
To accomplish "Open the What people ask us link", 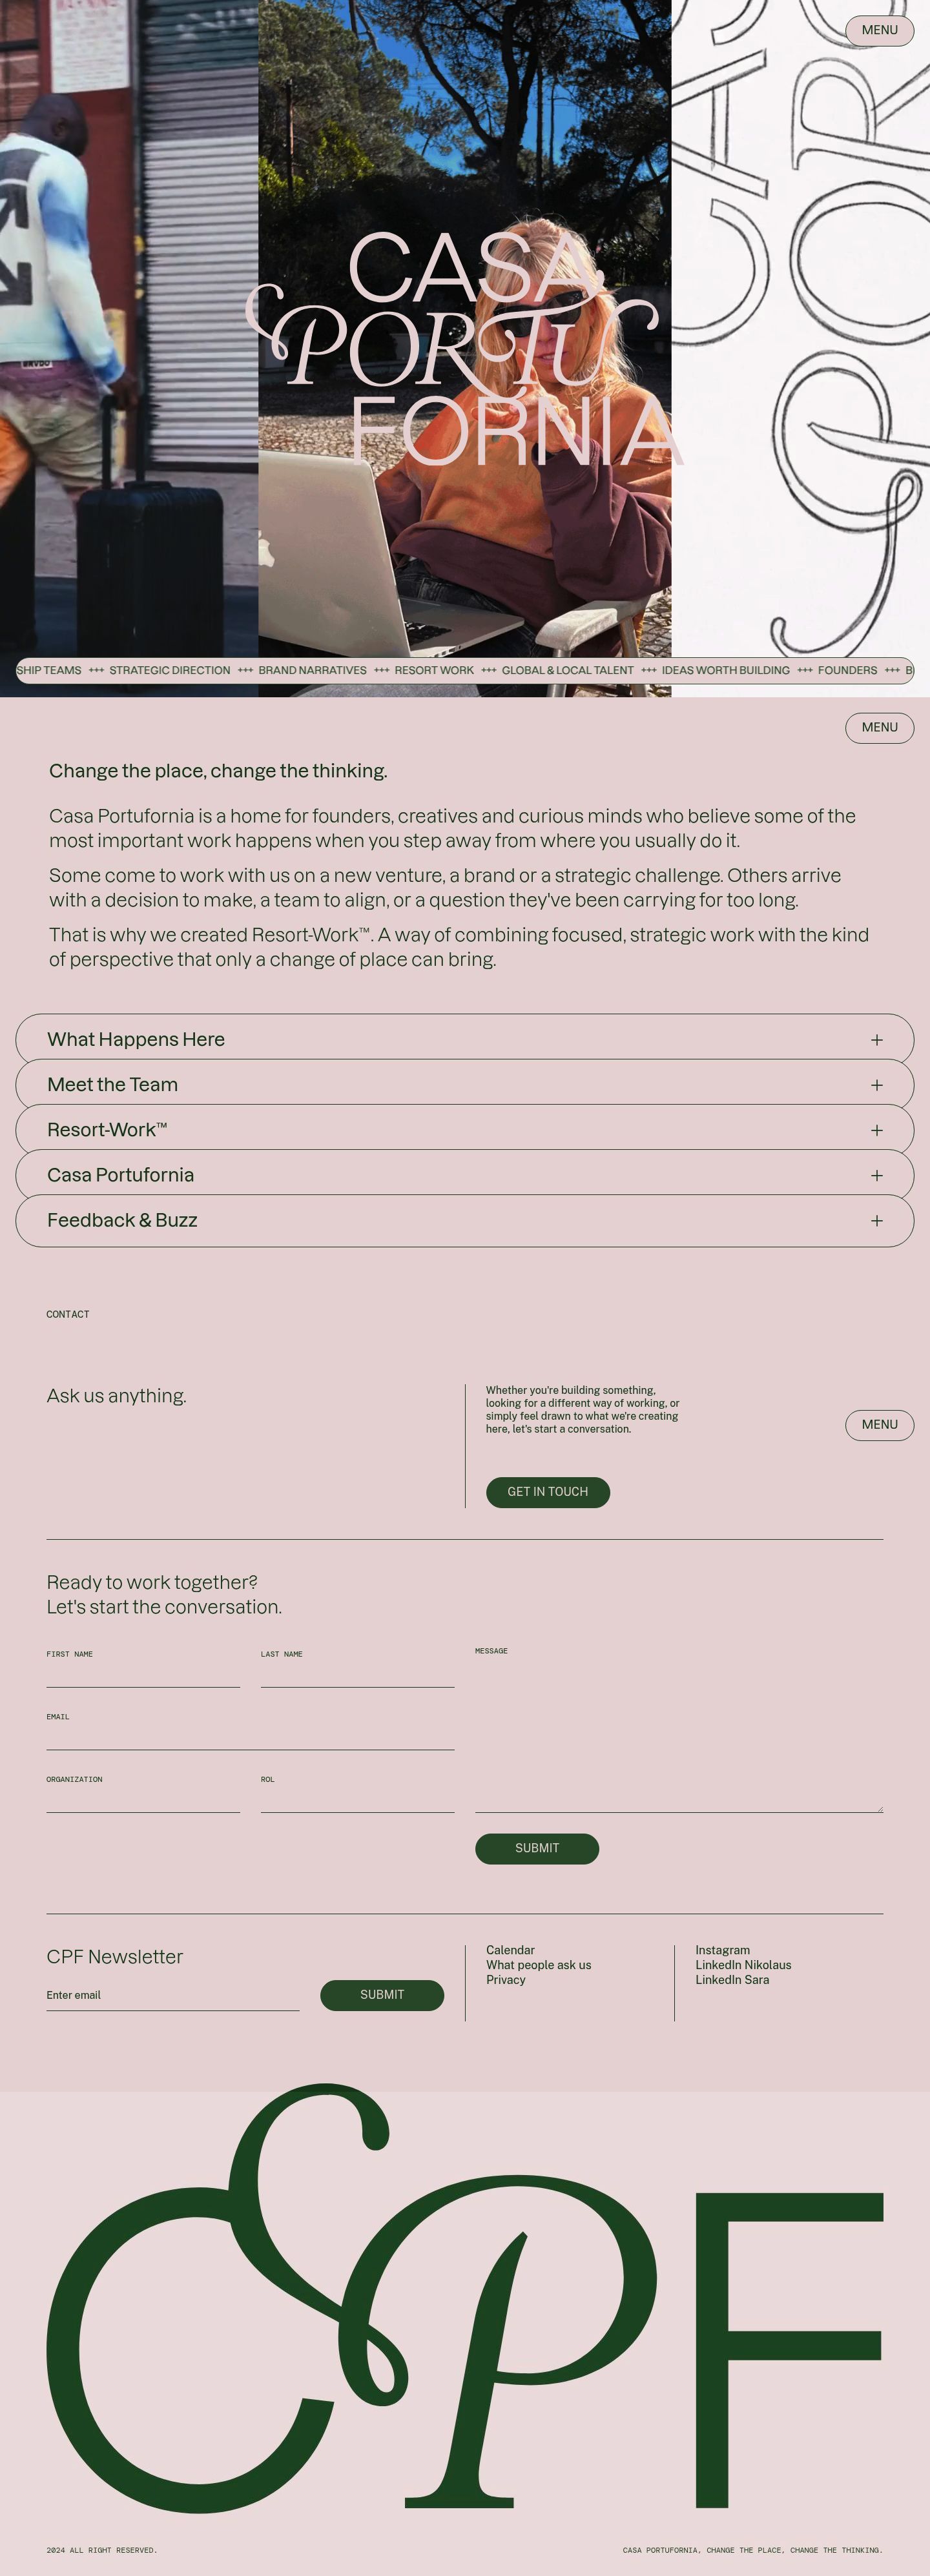I will [538, 1965].
